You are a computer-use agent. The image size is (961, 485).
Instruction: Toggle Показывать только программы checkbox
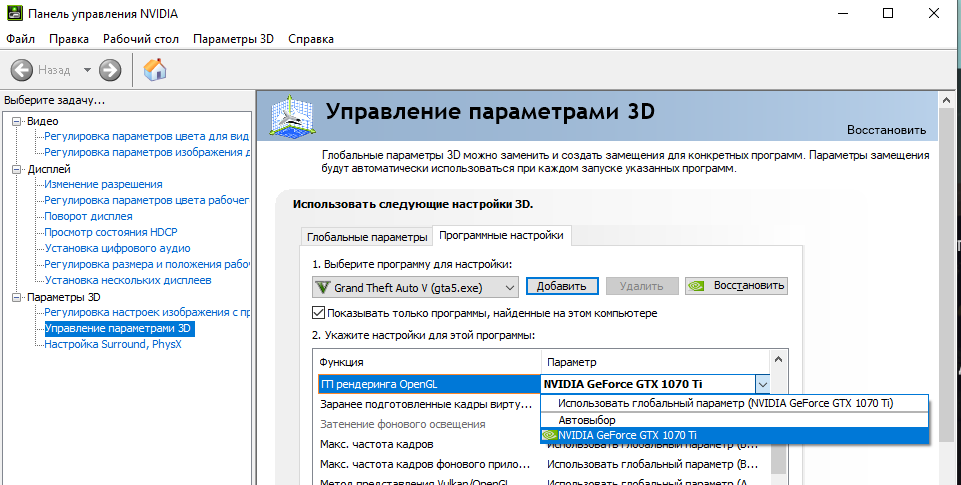318,313
